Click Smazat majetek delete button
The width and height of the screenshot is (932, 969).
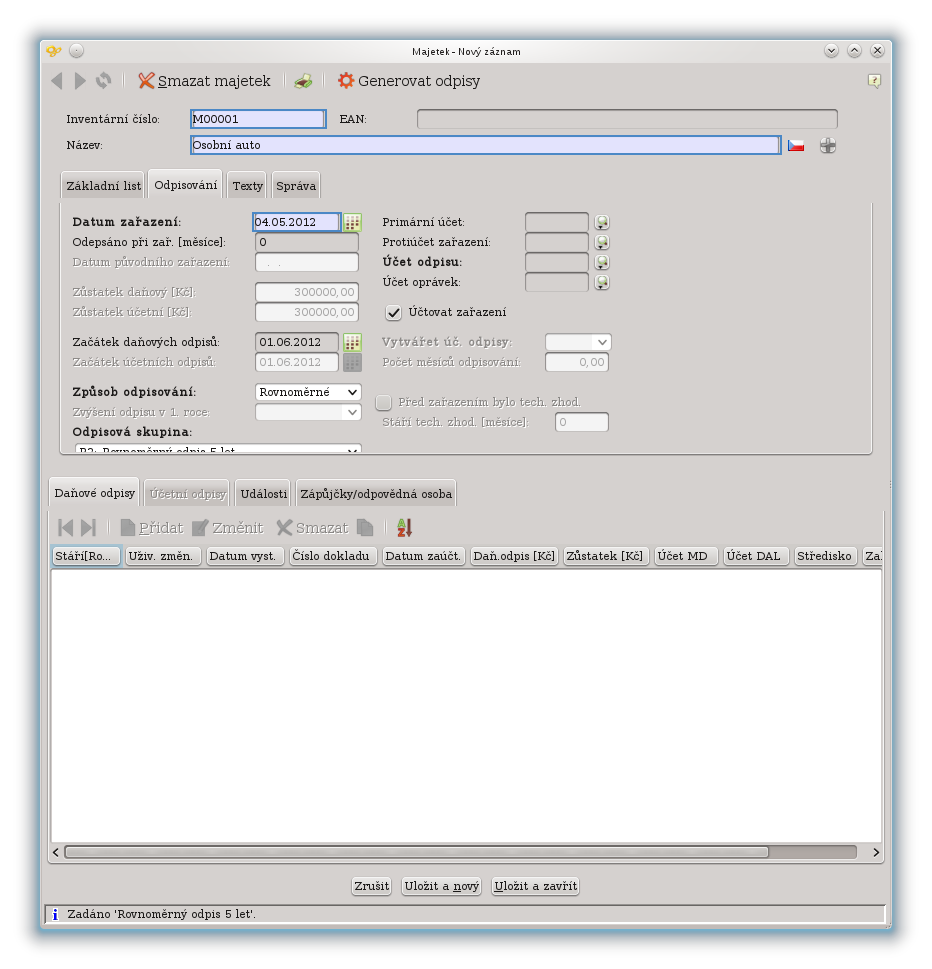(x=205, y=81)
